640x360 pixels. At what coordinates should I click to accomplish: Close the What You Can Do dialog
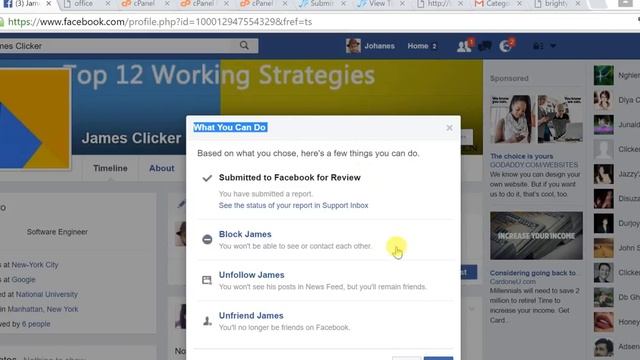(x=449, y=128)
